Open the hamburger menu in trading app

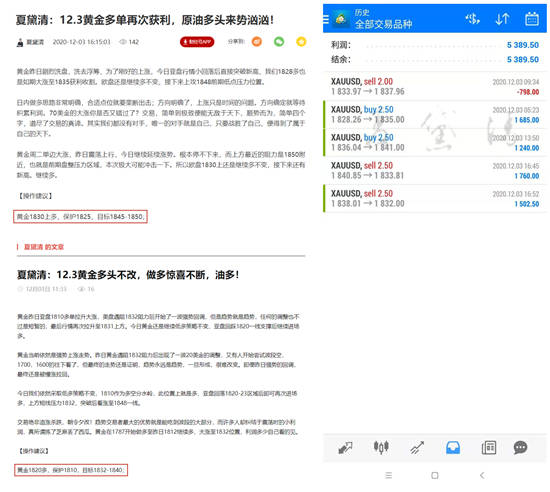[326, 19]
